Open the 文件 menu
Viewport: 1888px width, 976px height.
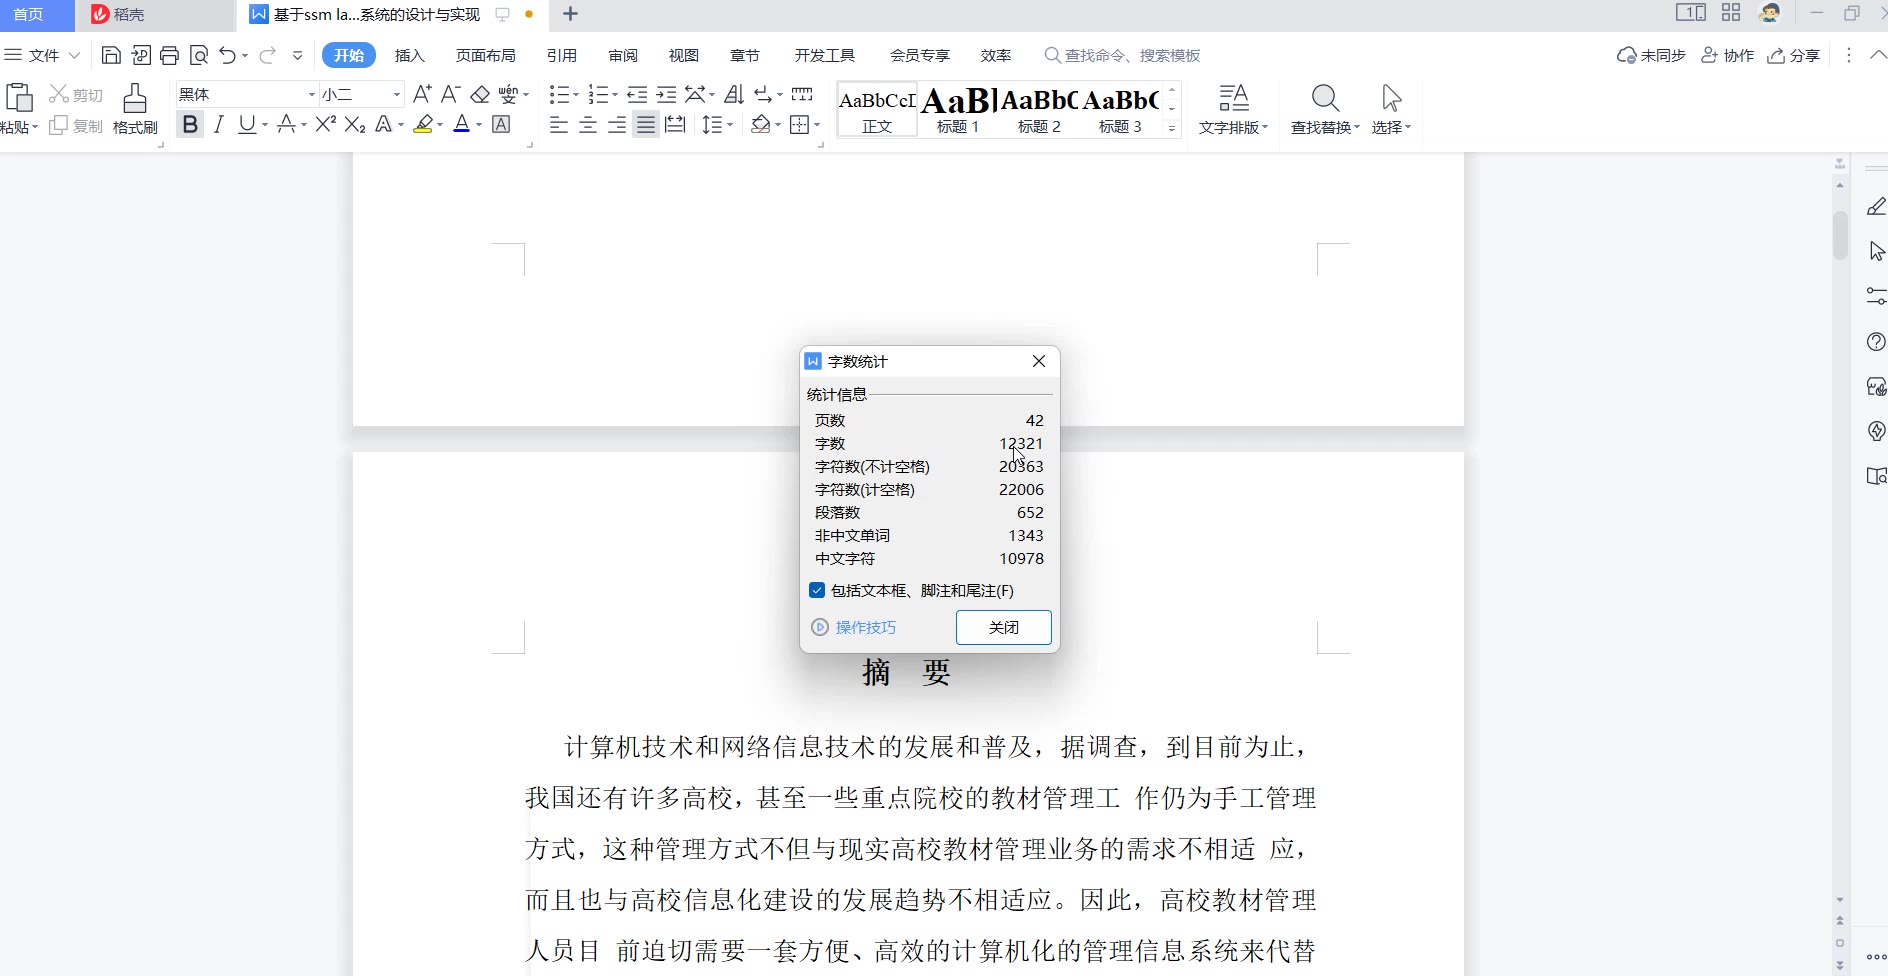click(42, 55)
